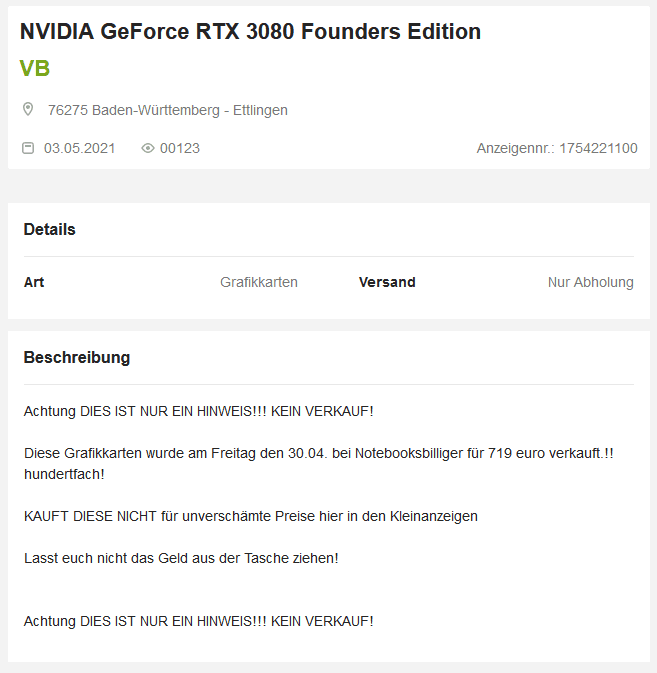
Task: Click the Versand label
Action: 387,282
